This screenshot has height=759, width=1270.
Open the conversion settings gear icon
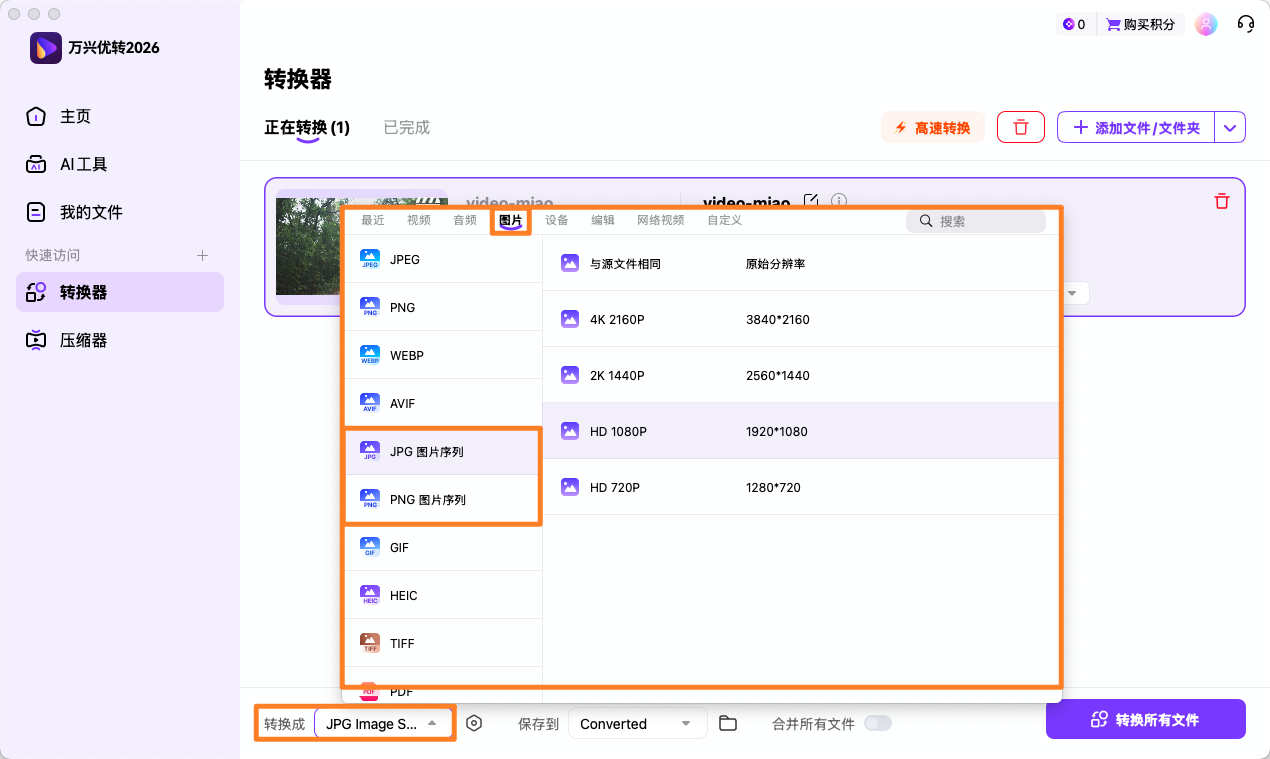474,722
